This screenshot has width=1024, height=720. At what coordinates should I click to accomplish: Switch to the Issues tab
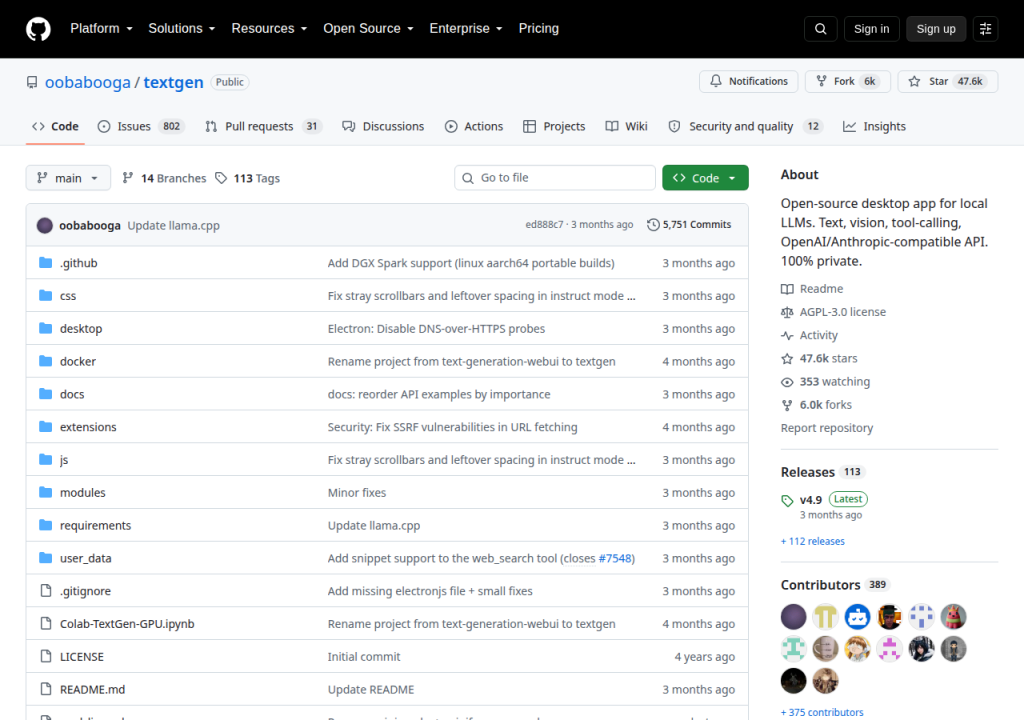pos(141,126)
